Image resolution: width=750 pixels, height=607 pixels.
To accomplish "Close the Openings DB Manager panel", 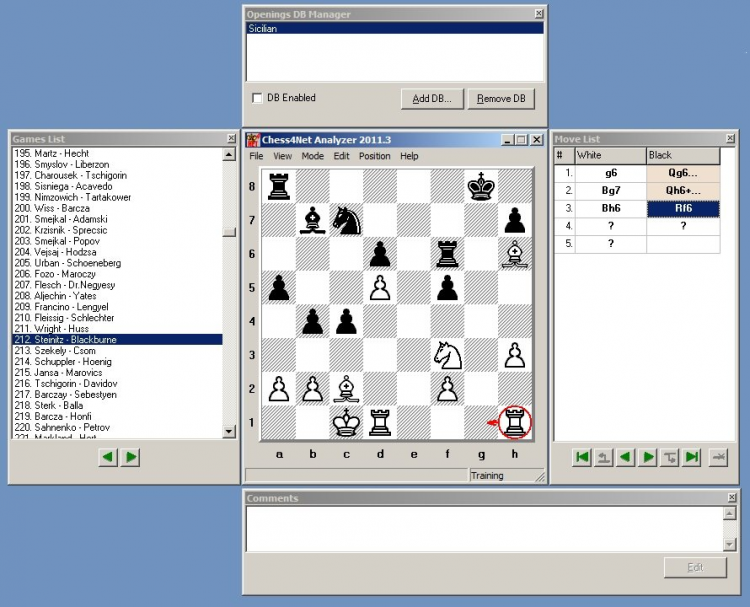I will 539,14.
